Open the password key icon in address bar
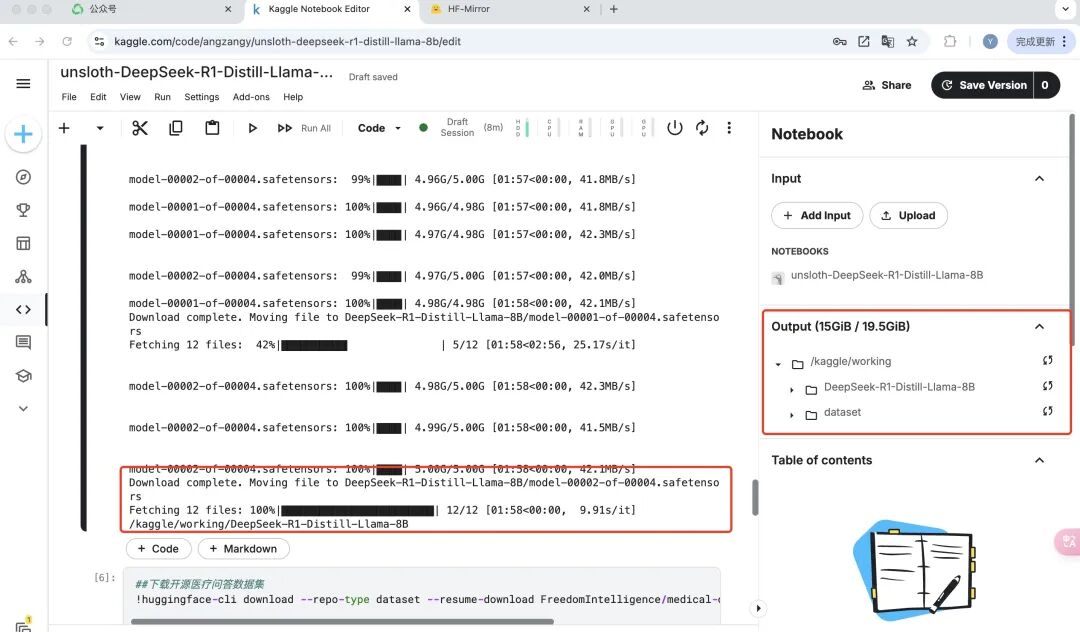 840,42
